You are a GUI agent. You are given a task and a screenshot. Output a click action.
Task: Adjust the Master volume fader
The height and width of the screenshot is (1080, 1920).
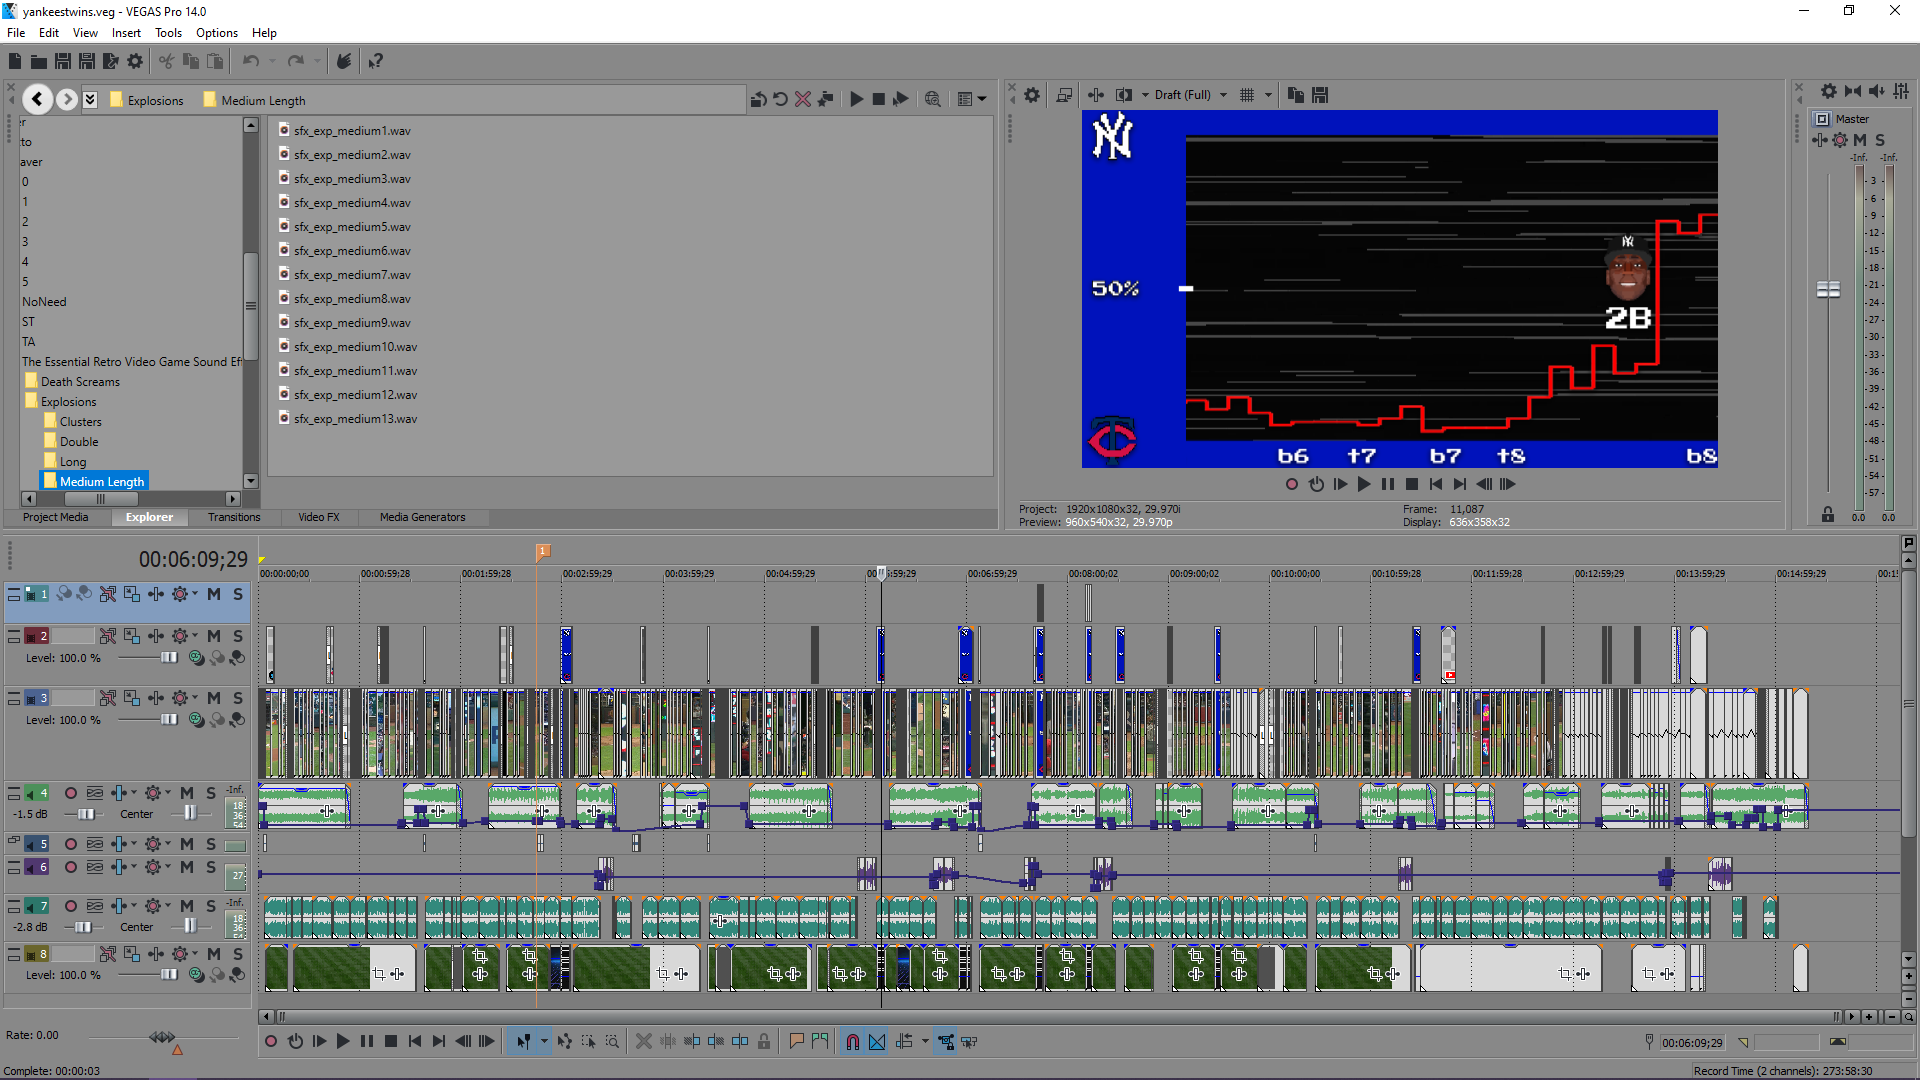pyautogui.click(x=1828, y=289)
